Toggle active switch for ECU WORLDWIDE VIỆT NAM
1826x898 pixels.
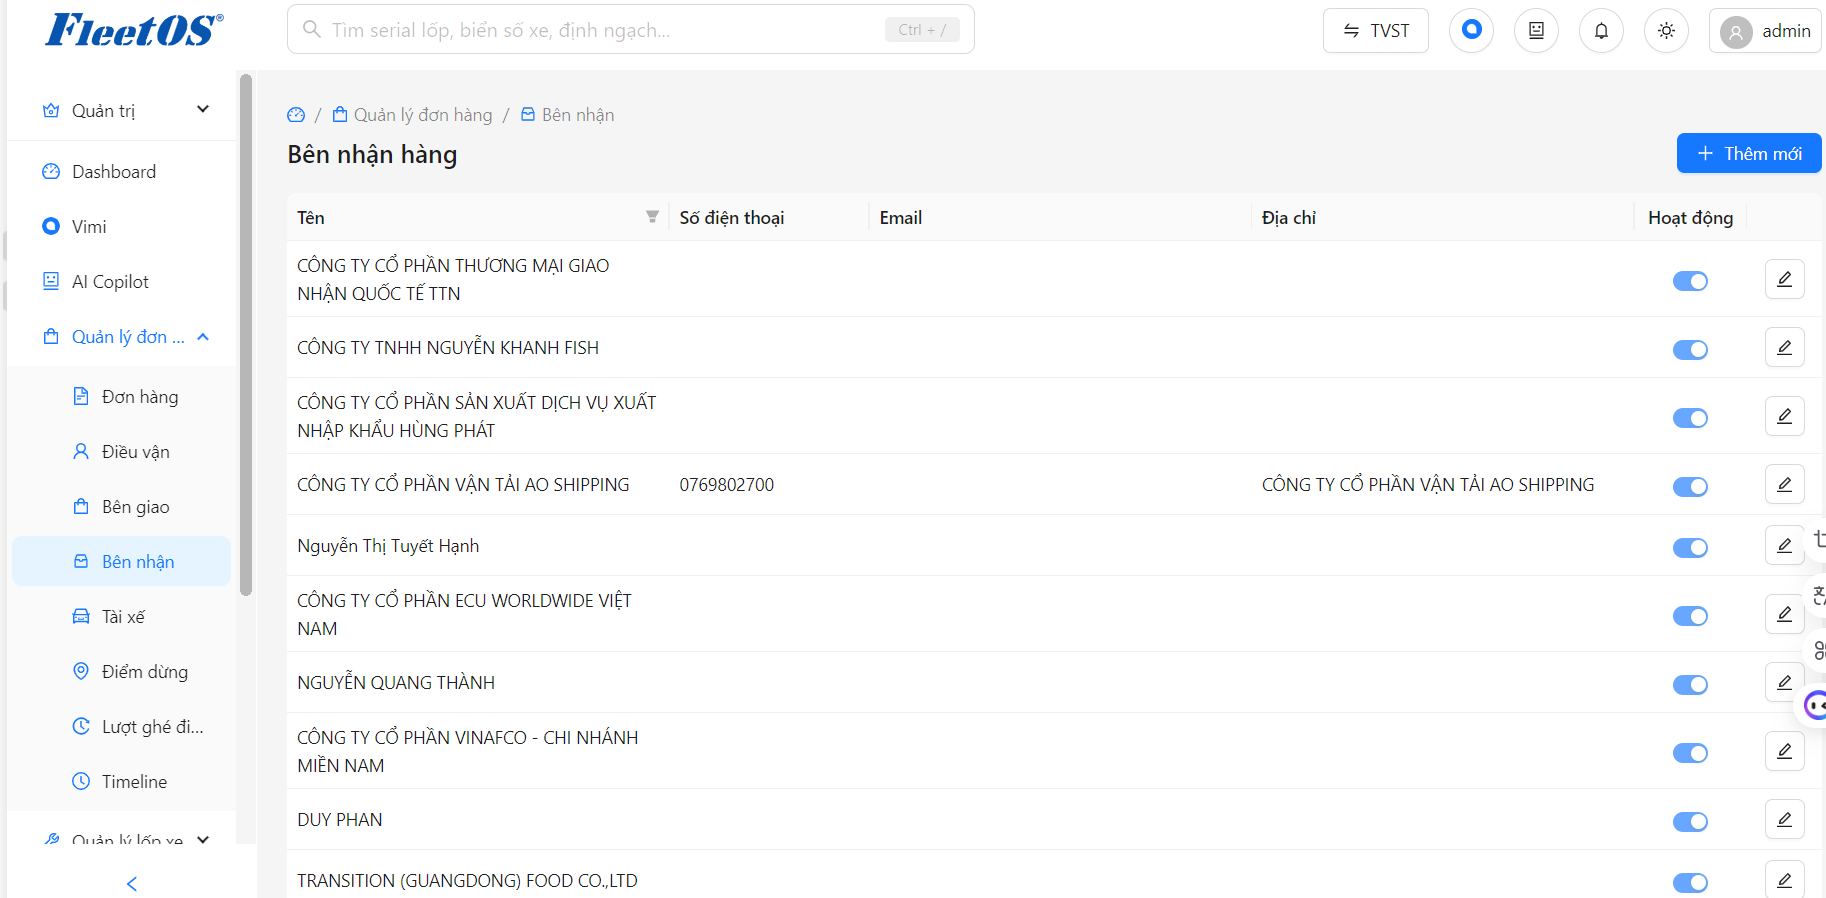point(1690,616)
